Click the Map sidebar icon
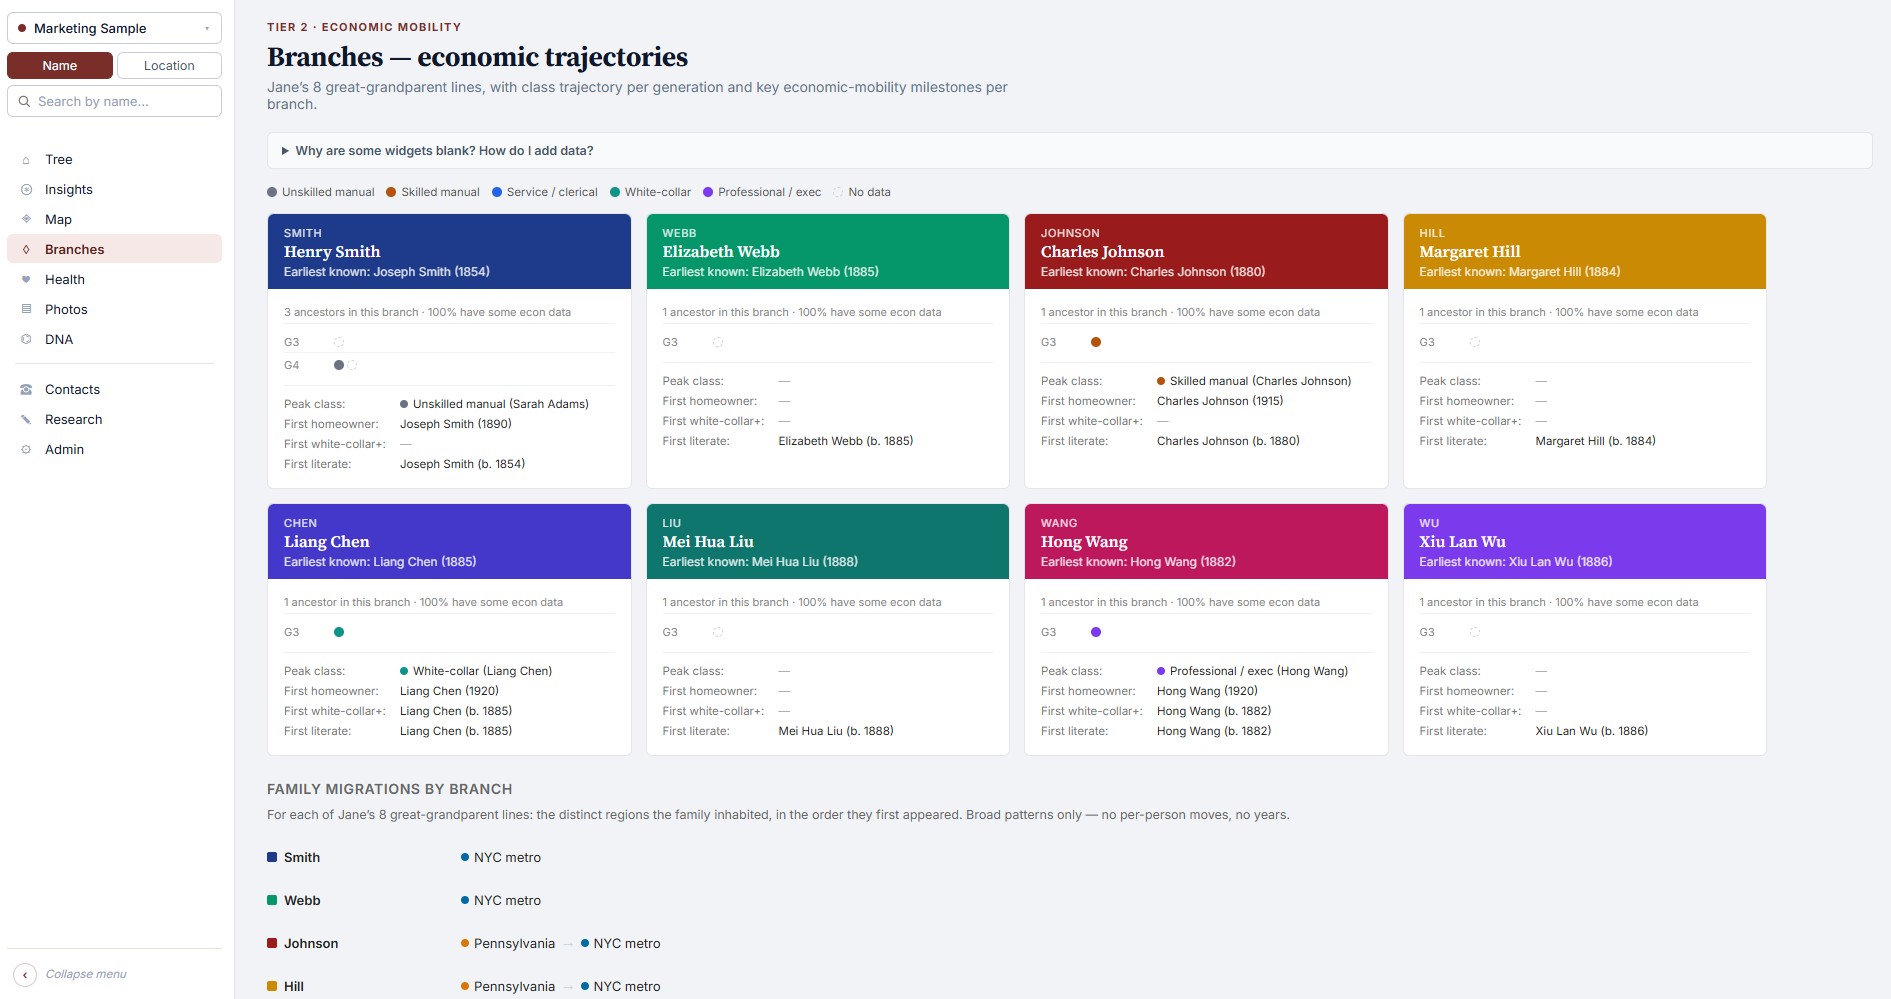Screen dimensions: 1891x999 click(26, 219)
